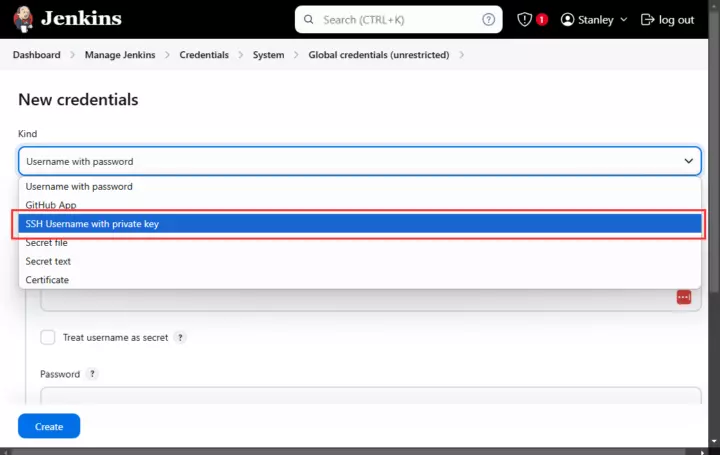Expand the Stanley user menu chevron
Viewport: 720px width, 455px height.
(x=624, y=20)
